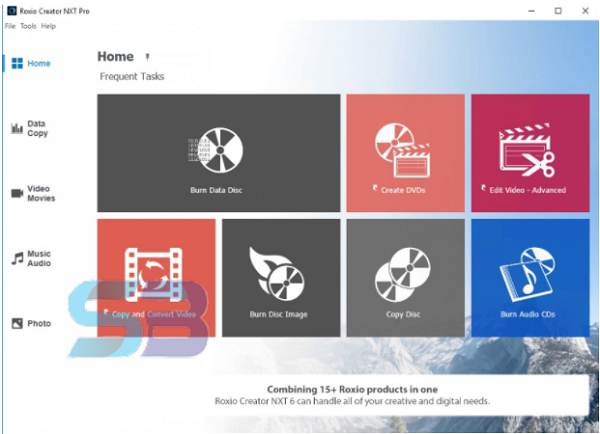Click the Photo picture icon in sidebar
Screen dimensions: 600x434
(x=17, y=323)
